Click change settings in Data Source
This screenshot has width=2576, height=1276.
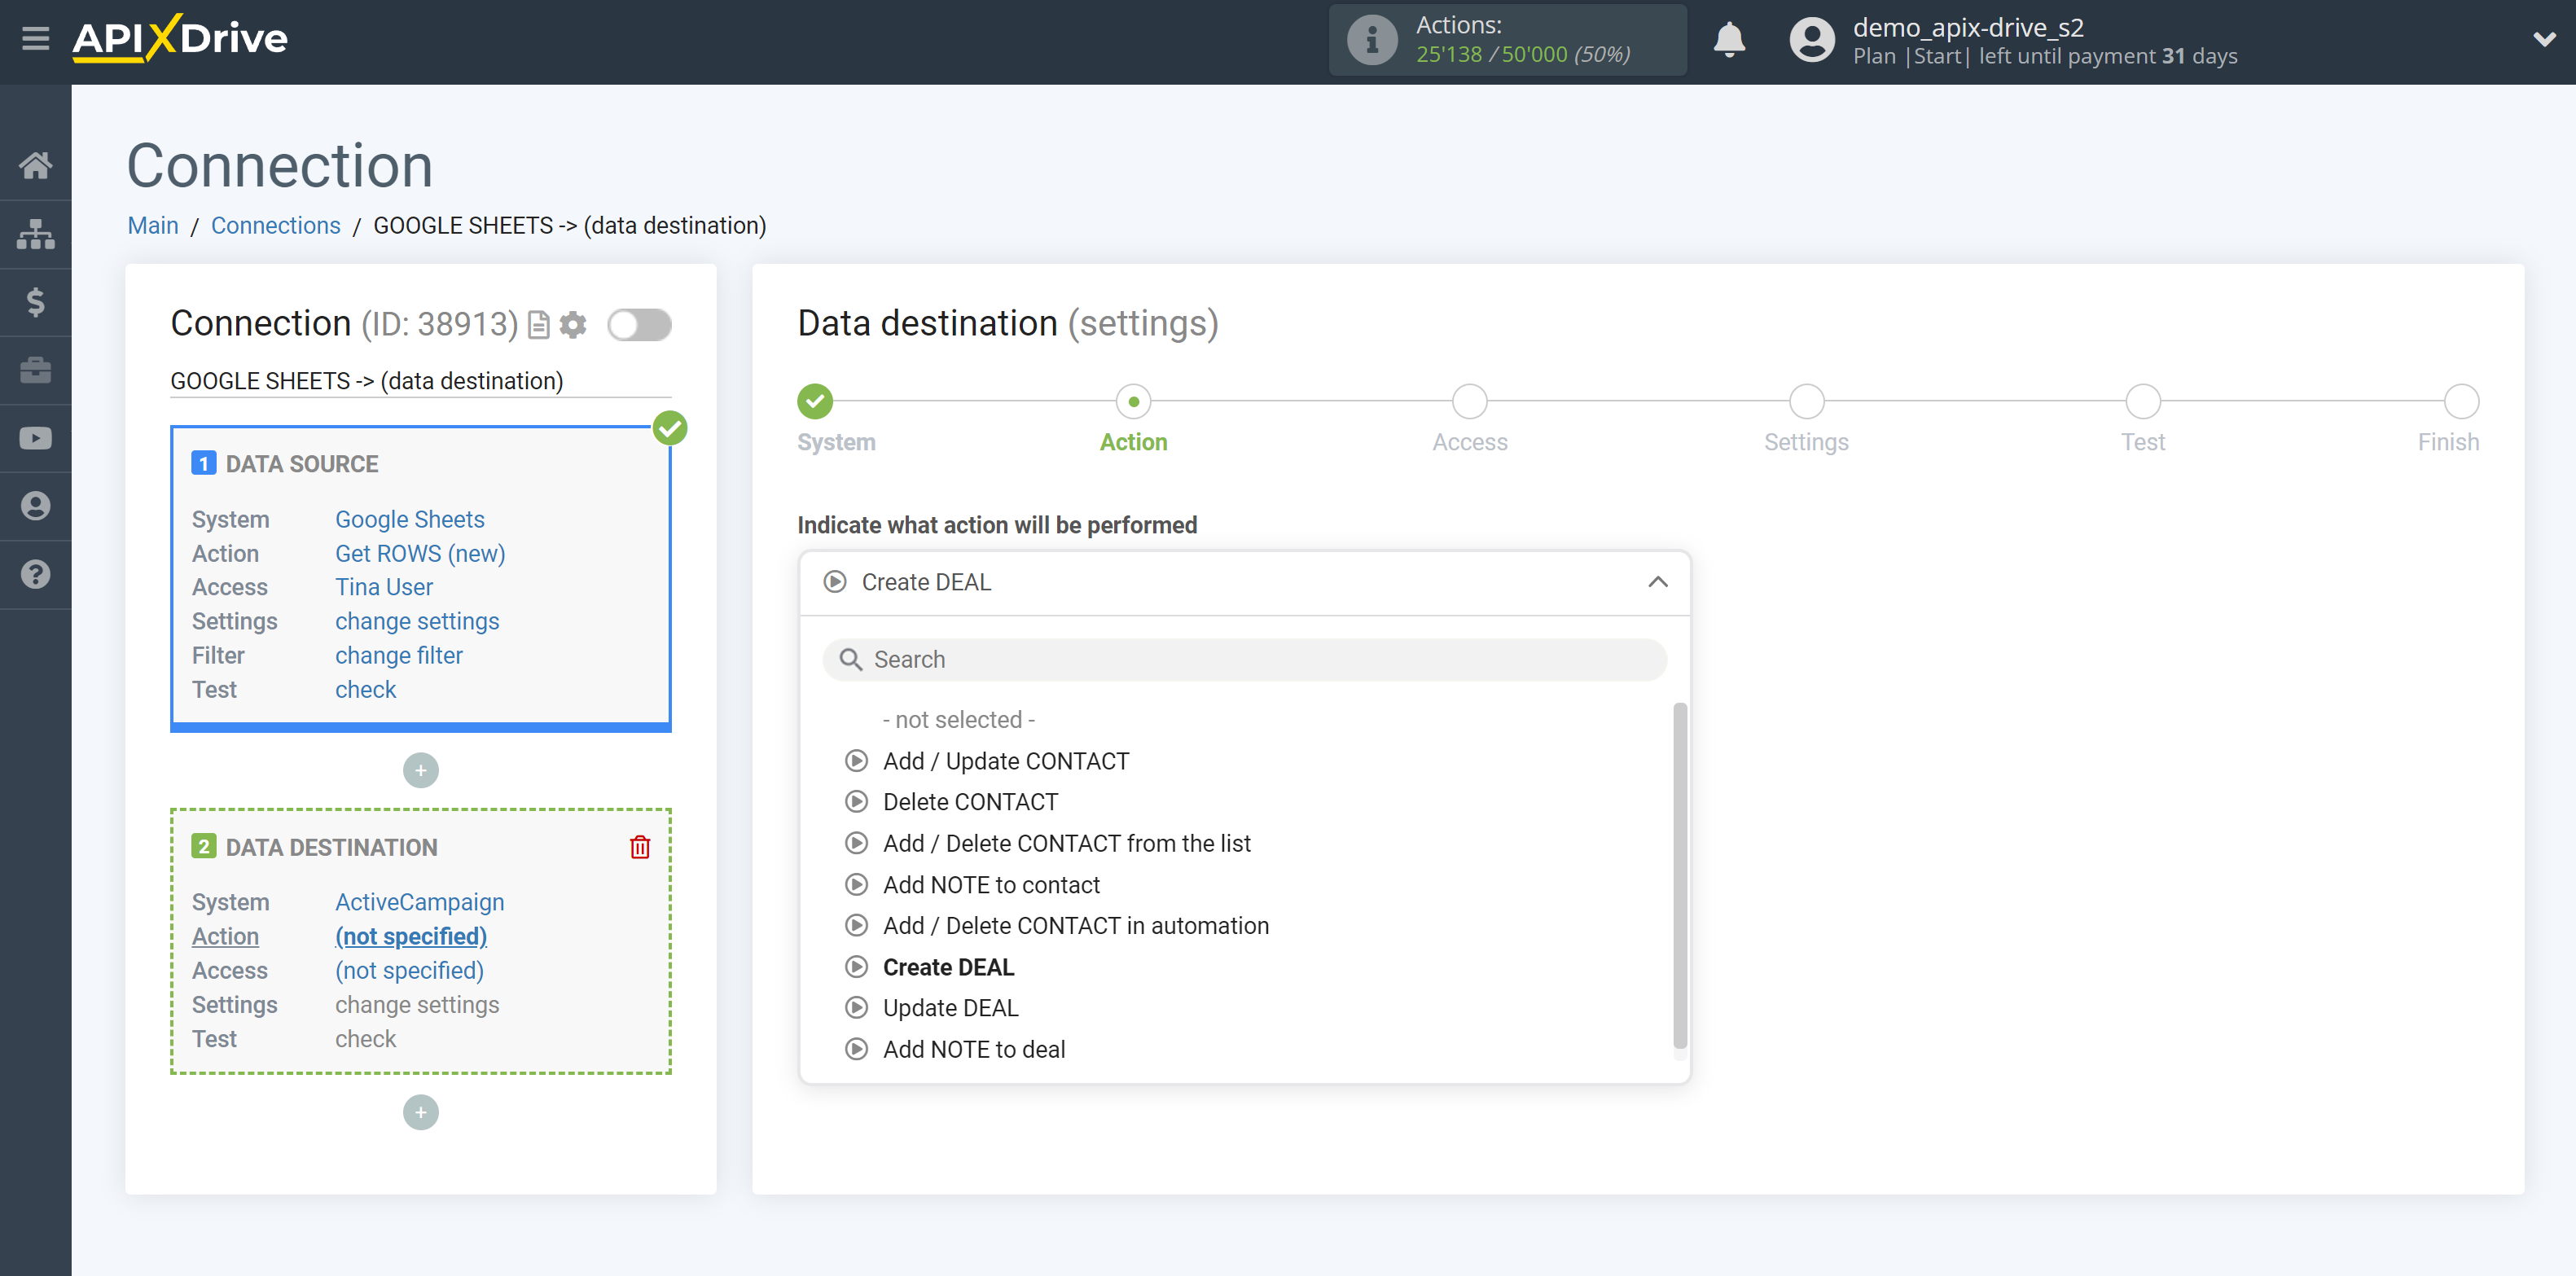(x=417, y=621)
